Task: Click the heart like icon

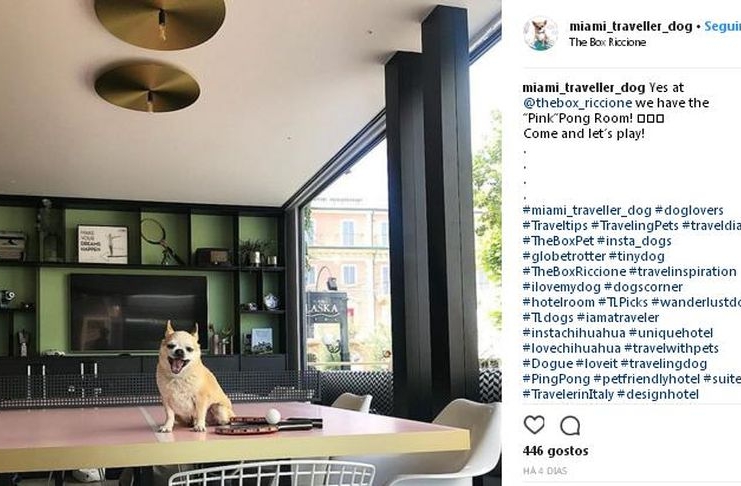Action: [534, 425]
